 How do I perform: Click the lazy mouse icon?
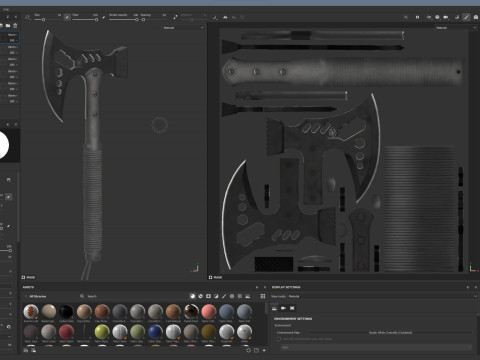tap(175, 17)
